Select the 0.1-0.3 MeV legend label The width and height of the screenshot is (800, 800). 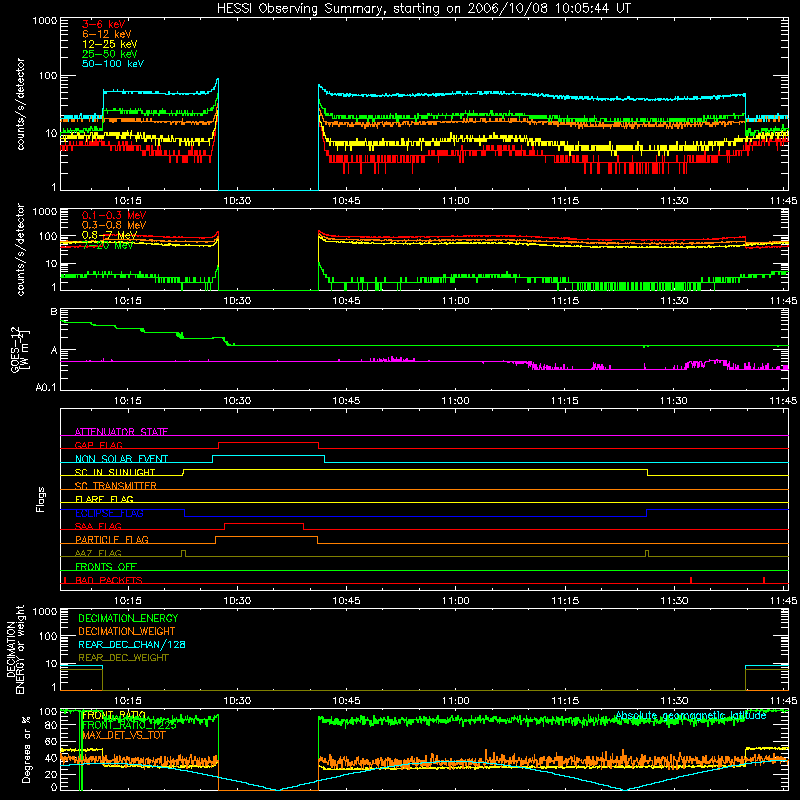(114, 215)
